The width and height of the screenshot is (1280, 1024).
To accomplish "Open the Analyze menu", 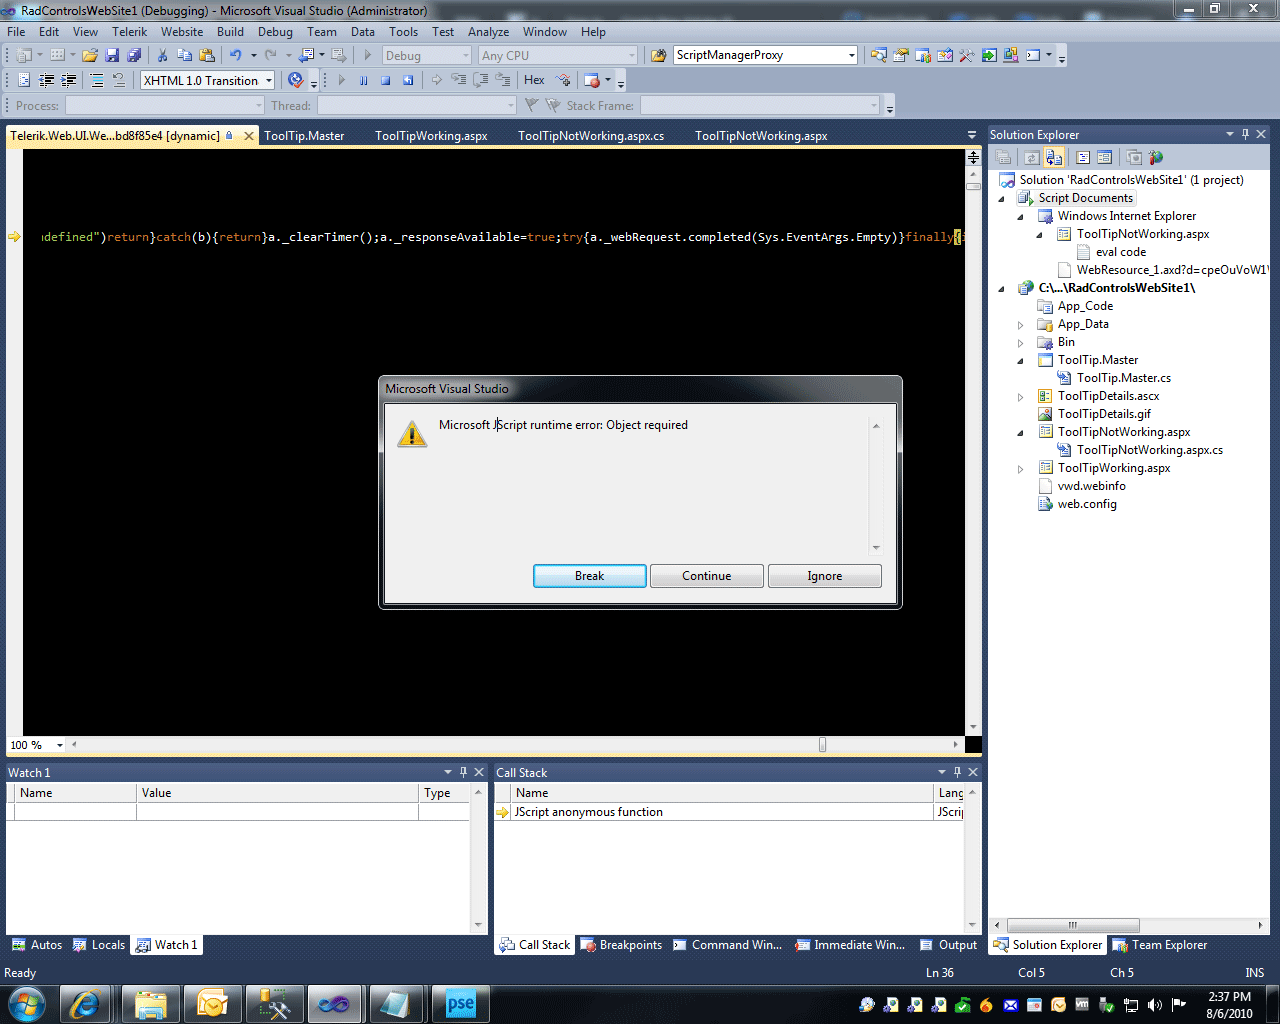I will (488, 32).
